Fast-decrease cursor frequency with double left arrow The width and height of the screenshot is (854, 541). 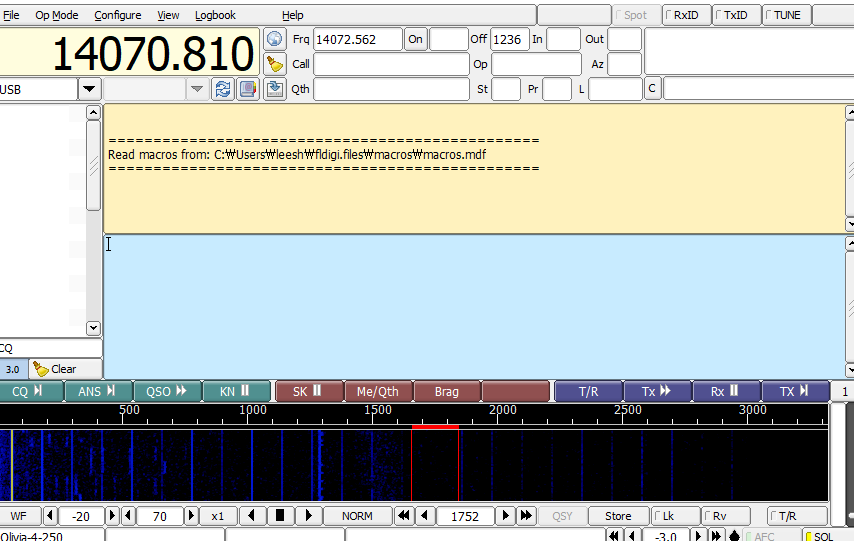tap(404, 515)
